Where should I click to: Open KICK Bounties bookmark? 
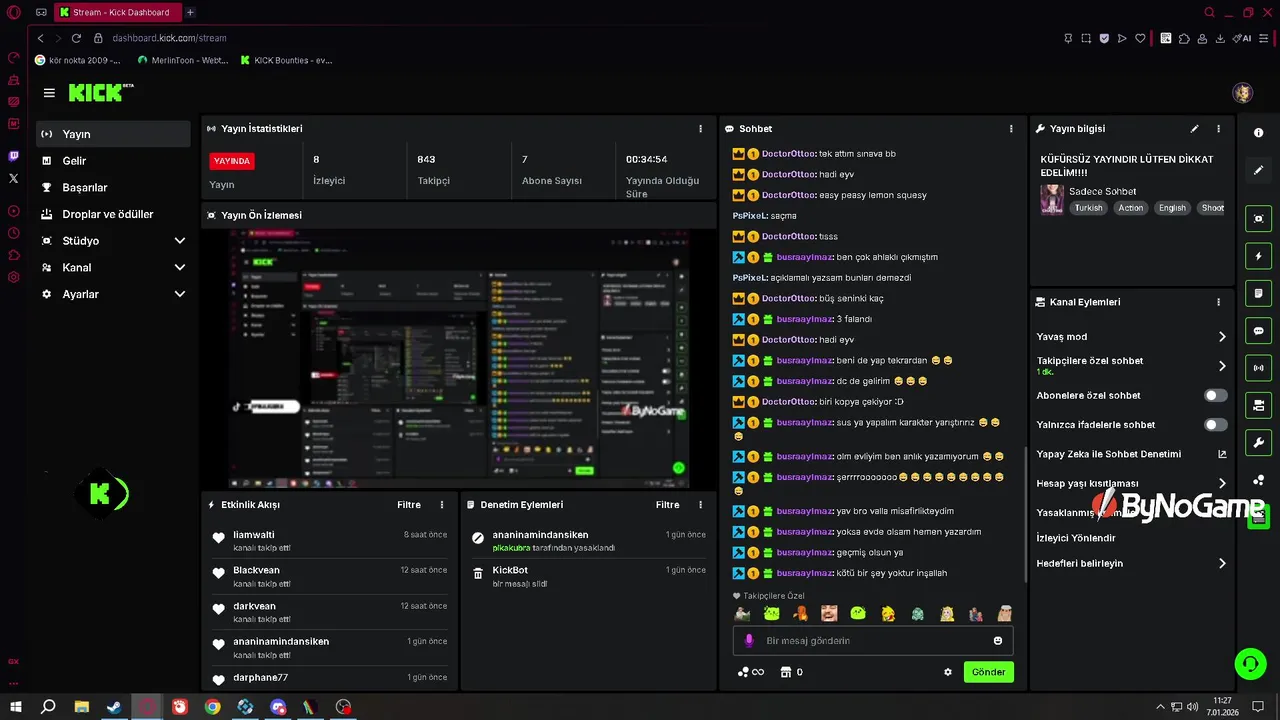[286, 60]
